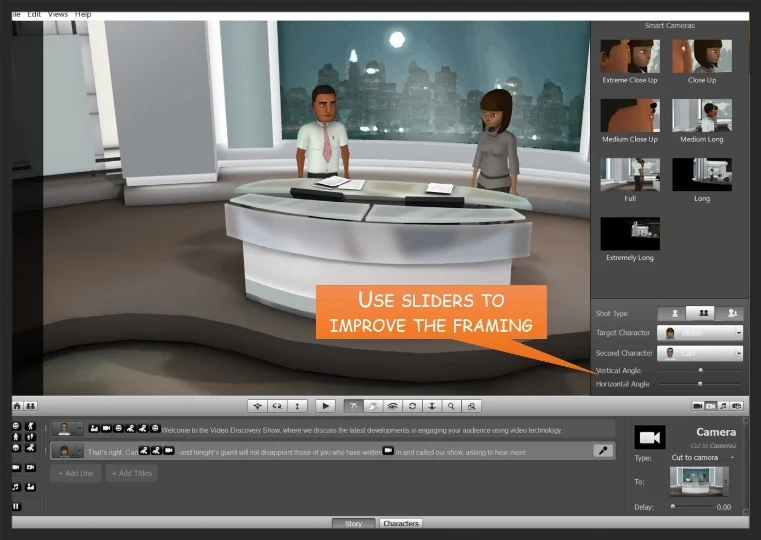Select the Long smart camera thumbnail
The width and height of the screenshot is (761, 540).
pos(702,174)
